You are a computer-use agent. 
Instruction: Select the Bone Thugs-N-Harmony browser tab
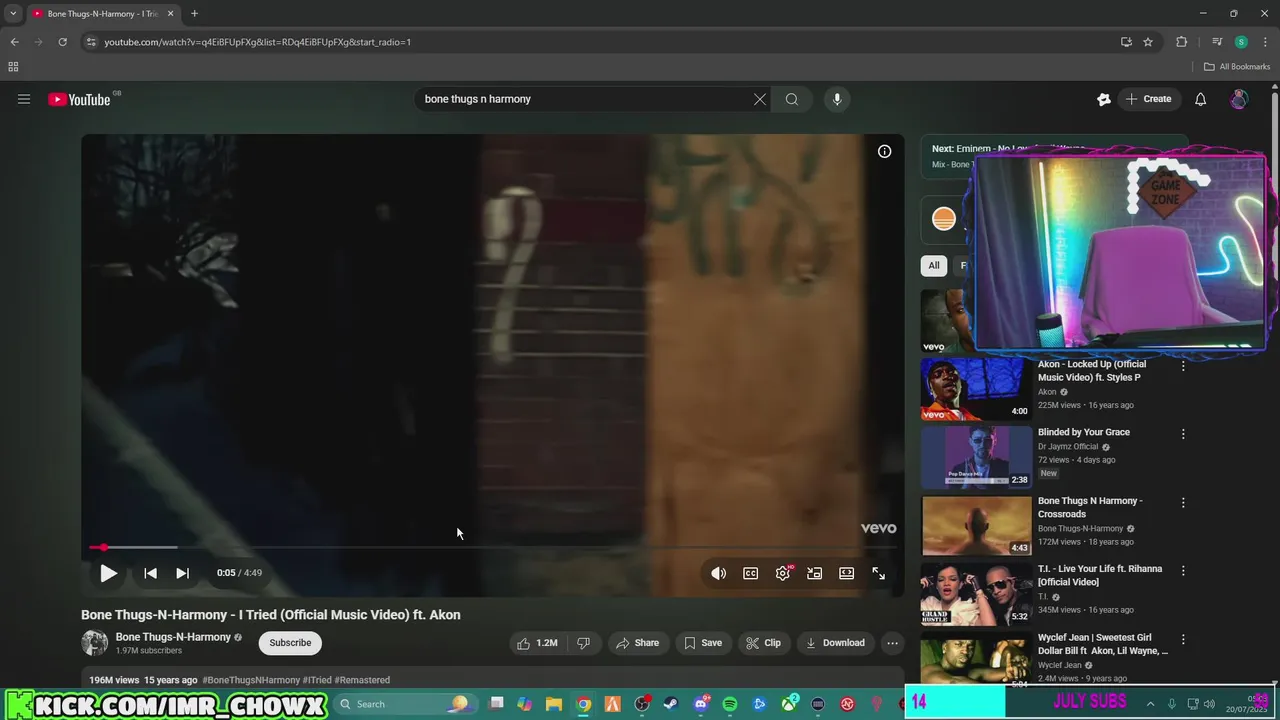pos(103,14)
